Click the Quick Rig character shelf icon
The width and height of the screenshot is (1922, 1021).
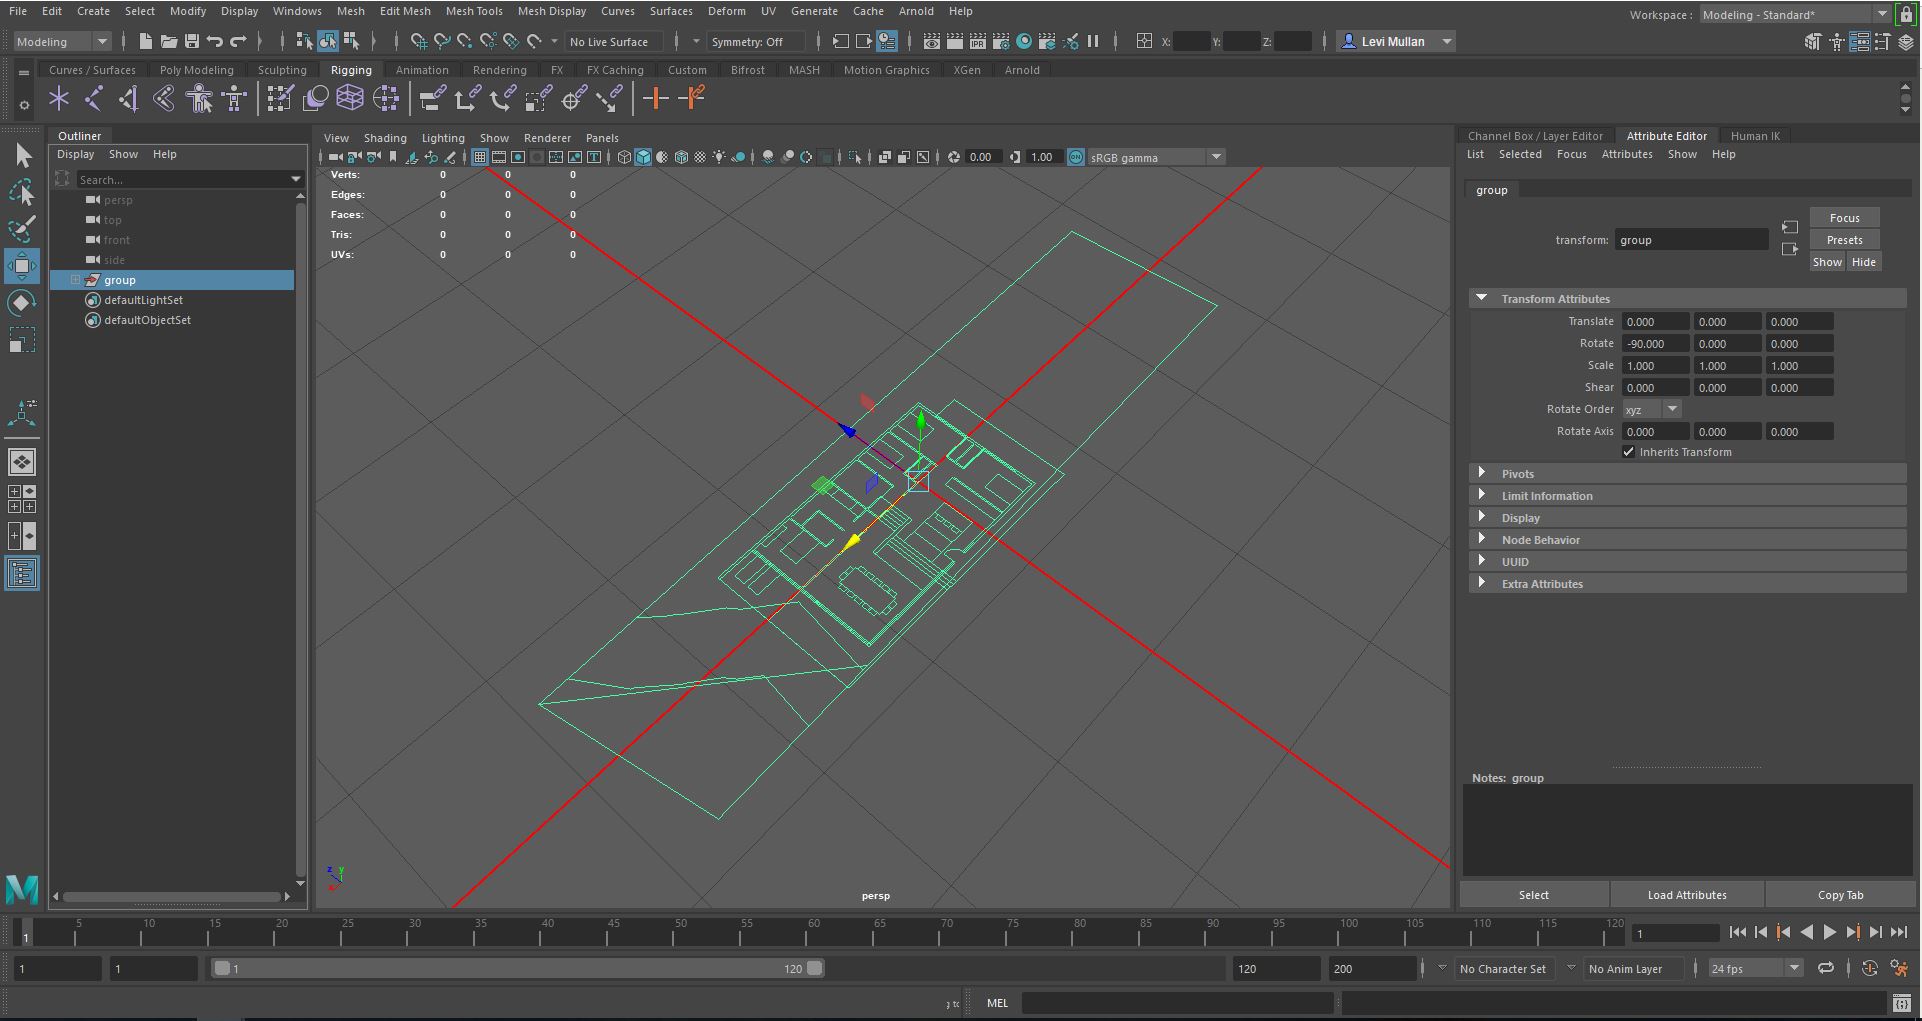[x=200, y=98]
